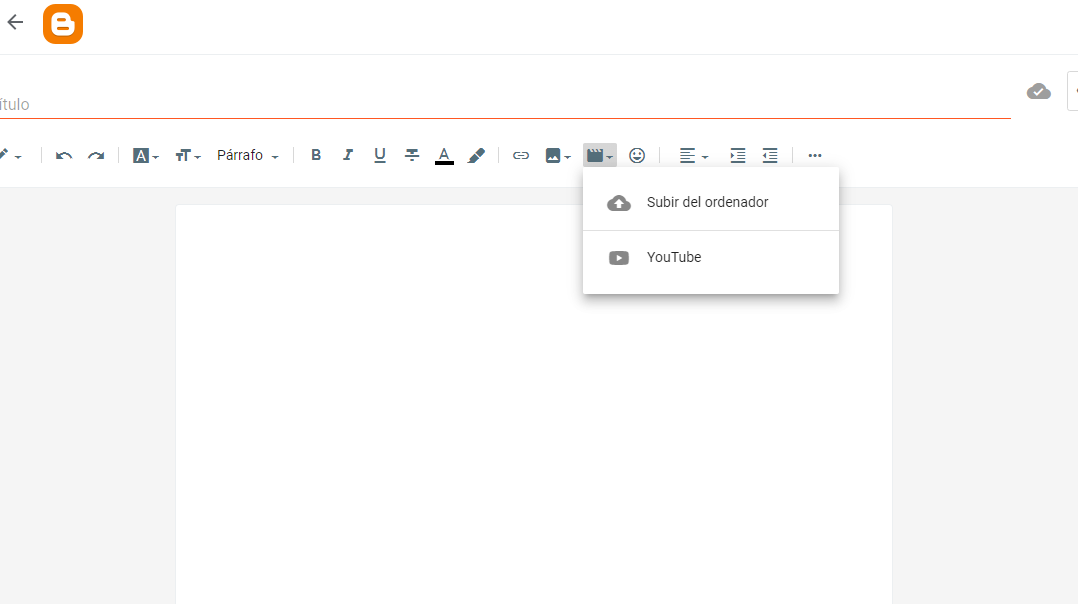Decrease indent of the paragraph

click(x=769, y=155)
